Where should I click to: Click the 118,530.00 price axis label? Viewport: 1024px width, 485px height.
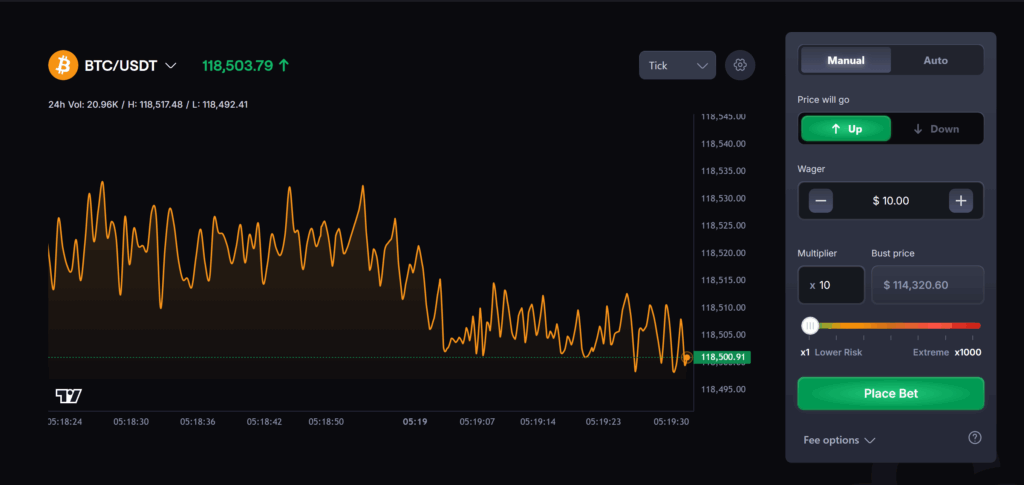(723, 198)
